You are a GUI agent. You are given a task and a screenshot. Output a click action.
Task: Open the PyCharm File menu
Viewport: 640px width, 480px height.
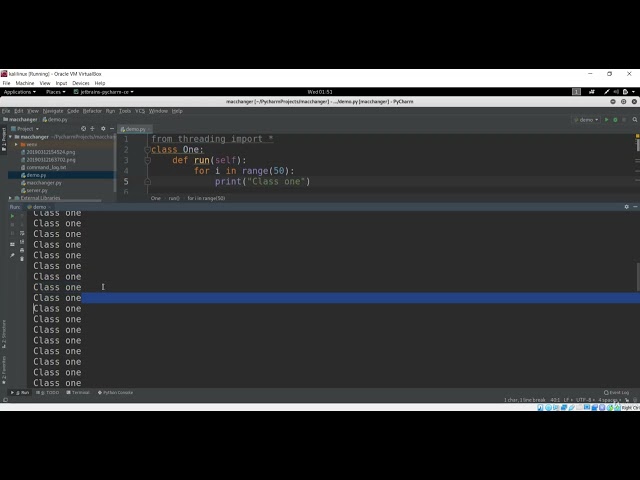click(6, 111)
